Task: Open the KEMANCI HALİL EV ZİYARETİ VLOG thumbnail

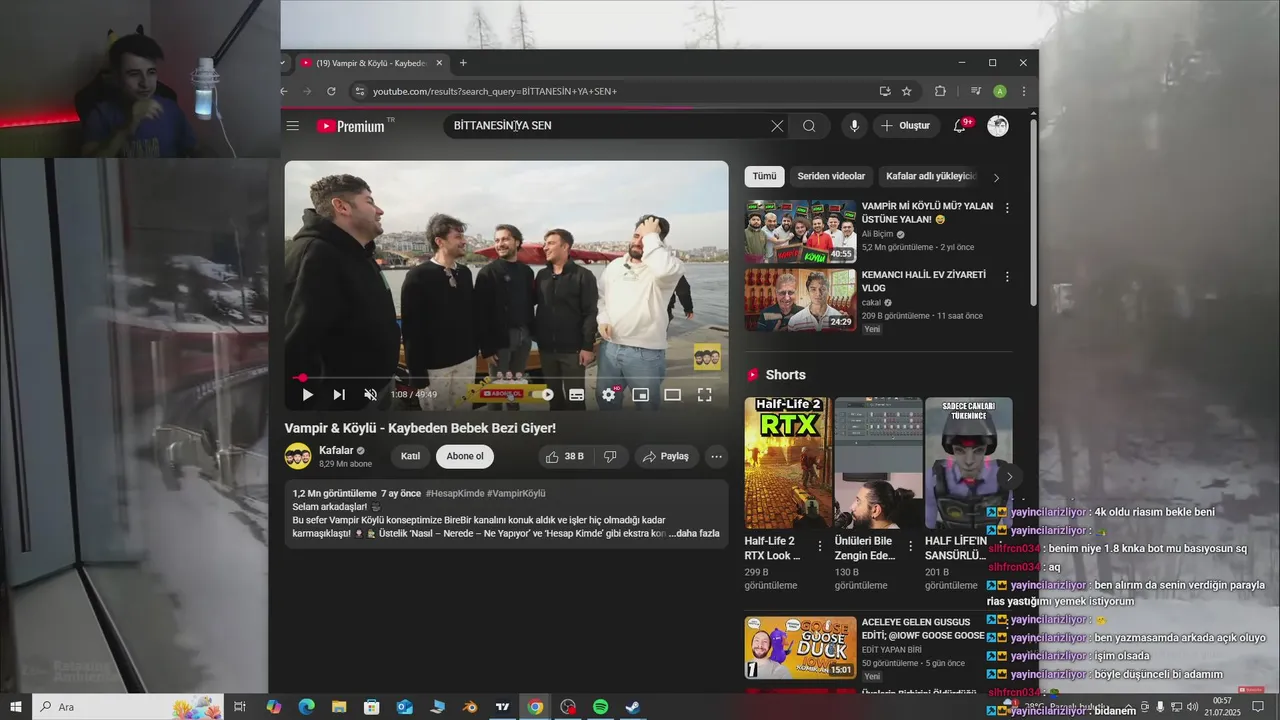Action: [x=800, y=300]
